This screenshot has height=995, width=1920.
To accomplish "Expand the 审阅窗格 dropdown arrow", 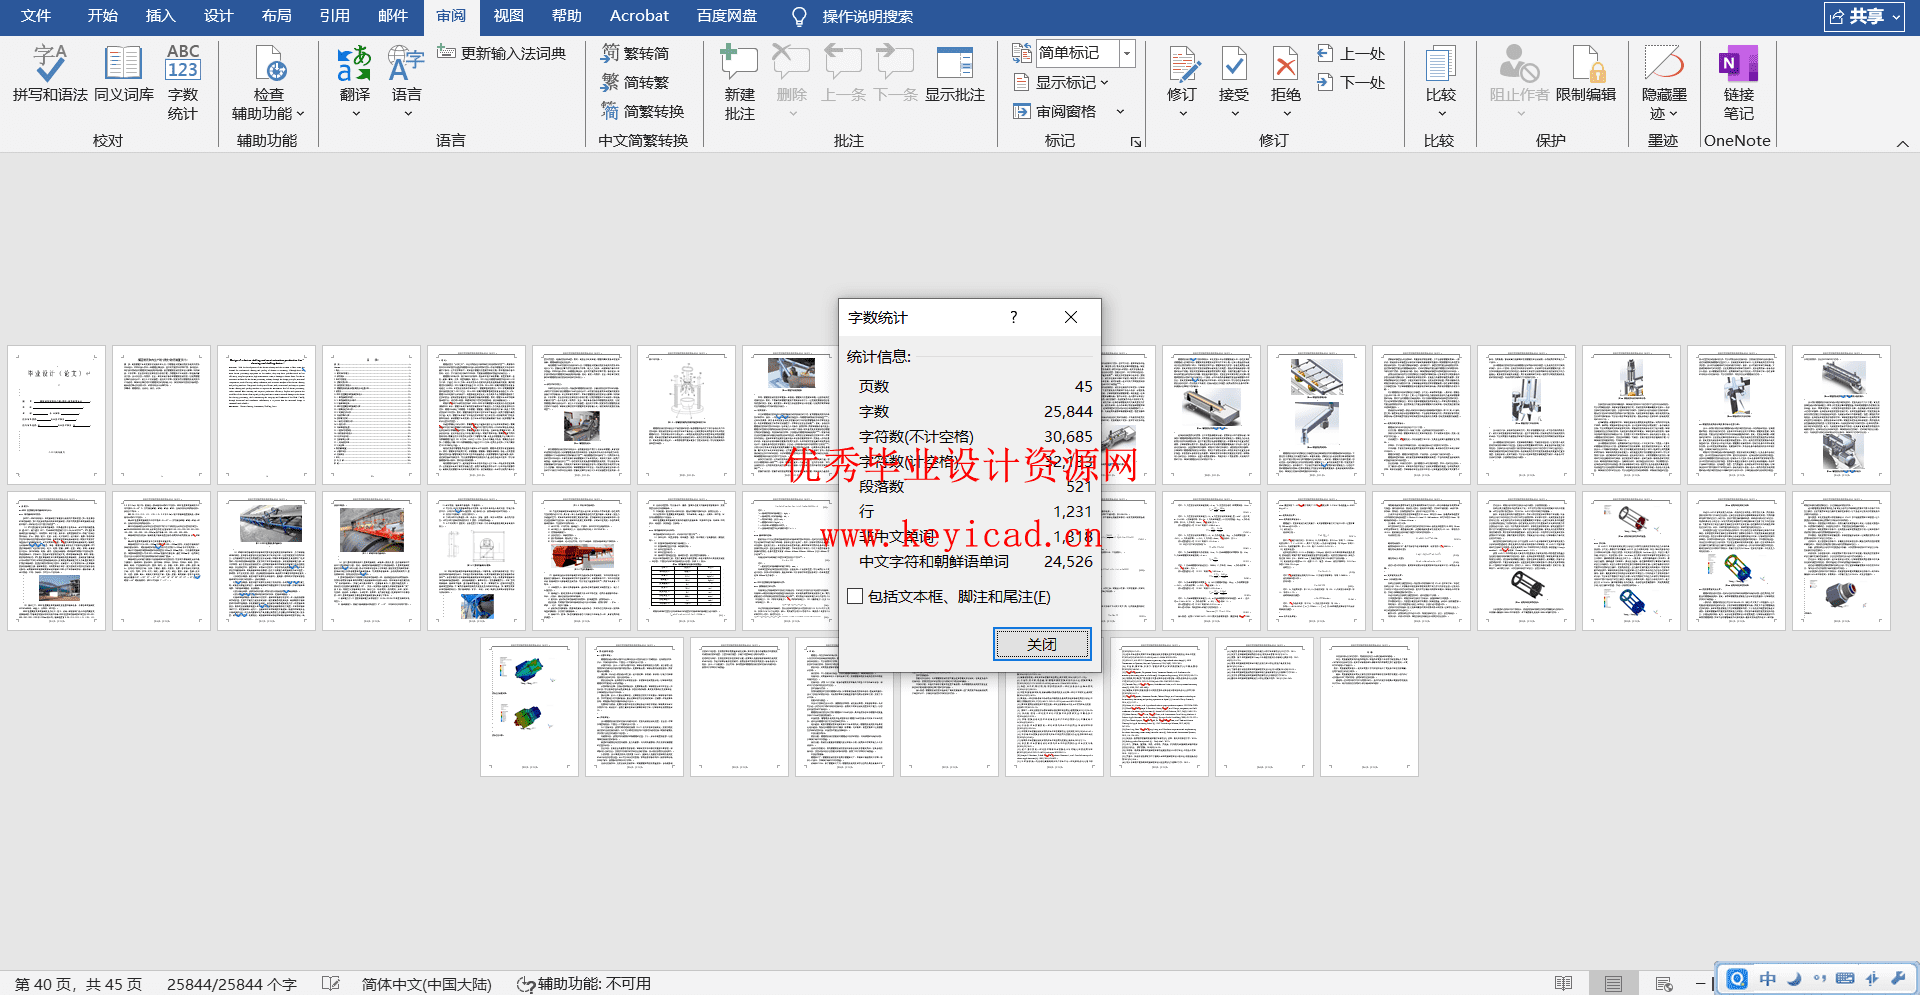I will [x=1120, y=111].
